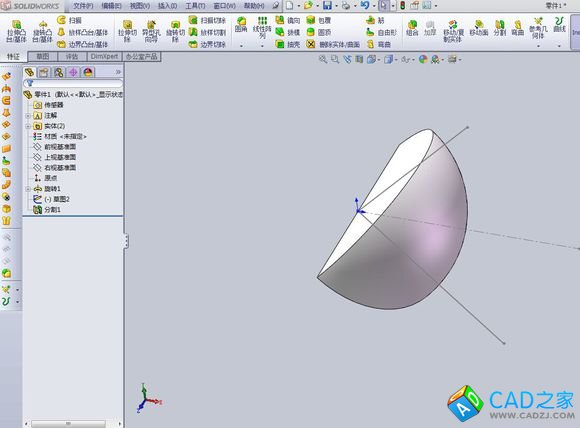580x428 pixels.
Task: Select the 圆角 fillet tool
Action: pyautogui.click(x=241, y=24)
